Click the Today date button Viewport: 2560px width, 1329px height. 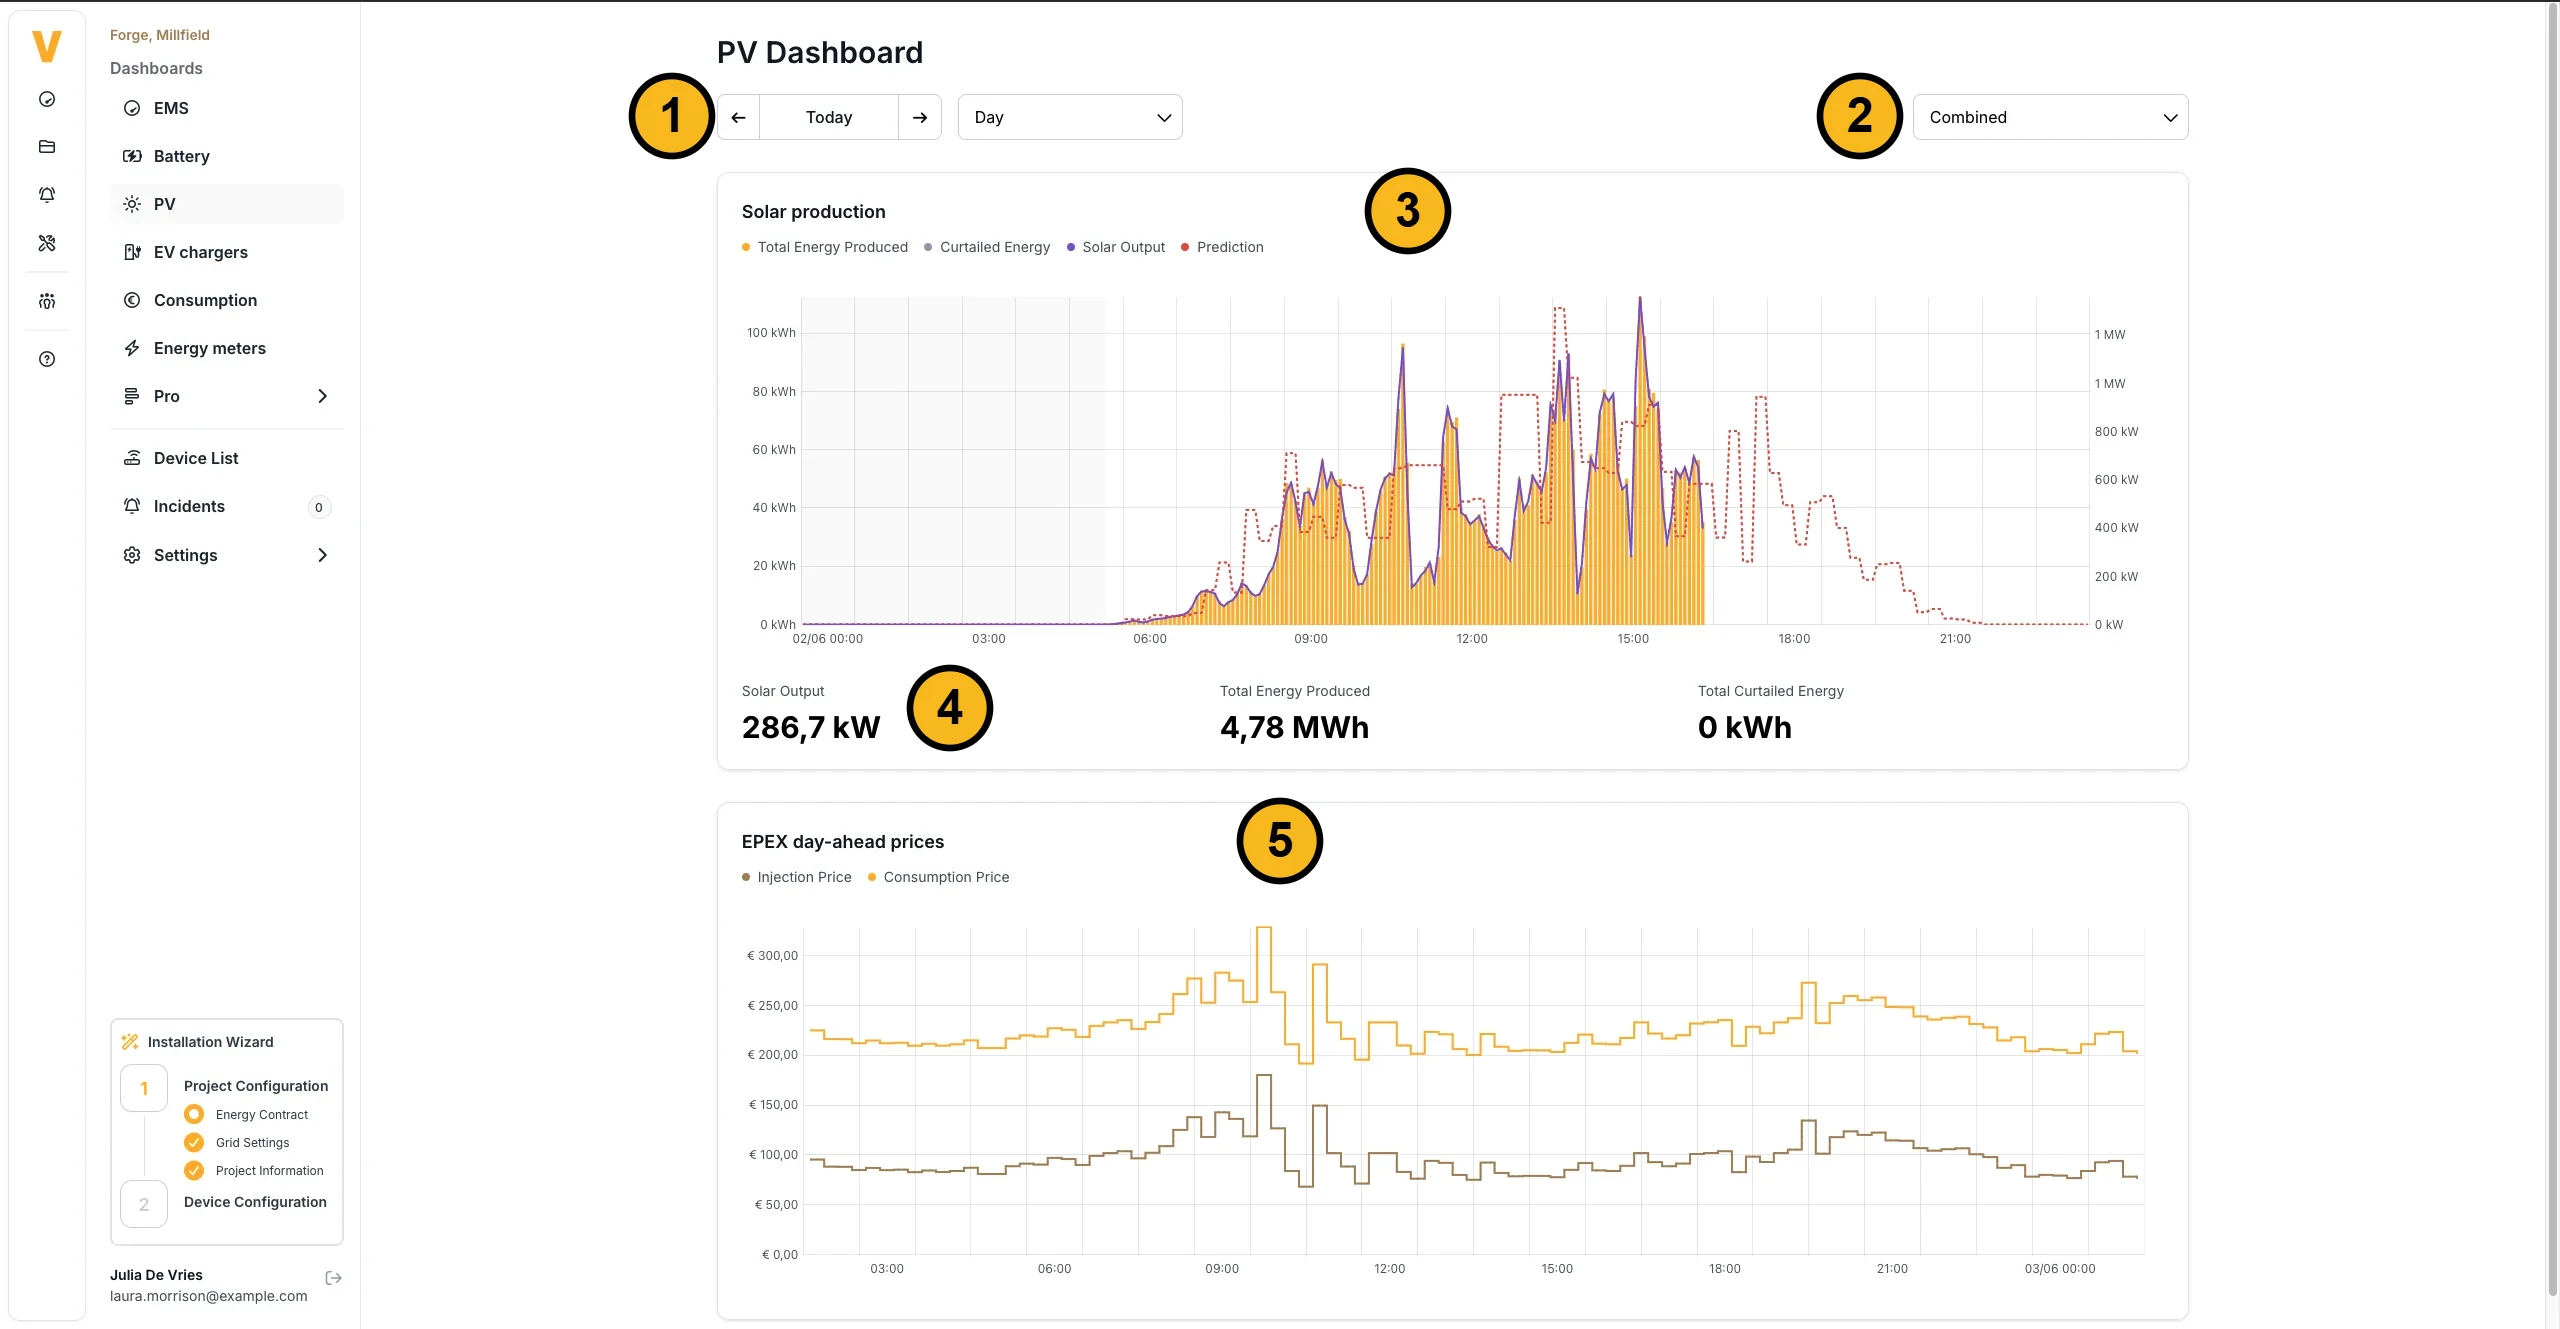pyautogui.click(x=829, y=117)
